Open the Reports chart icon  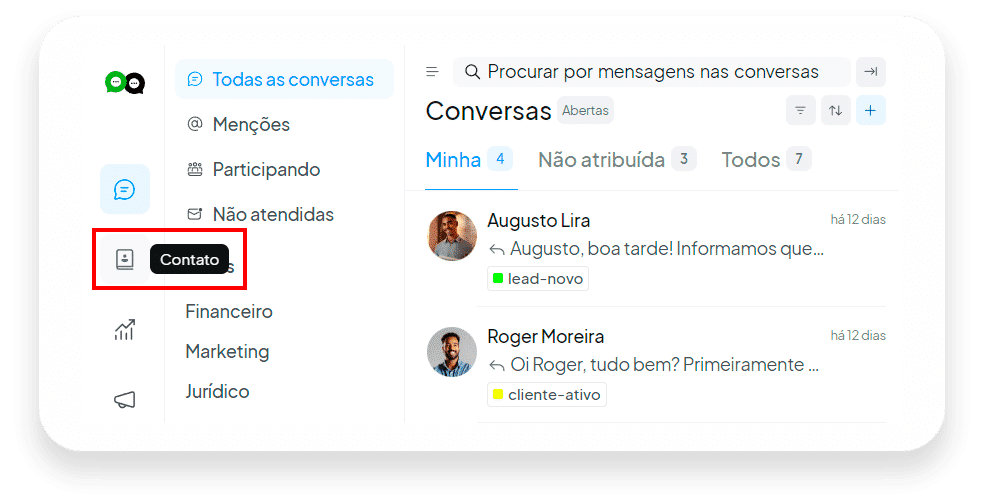pyautogui.click(x=124, y=329)
